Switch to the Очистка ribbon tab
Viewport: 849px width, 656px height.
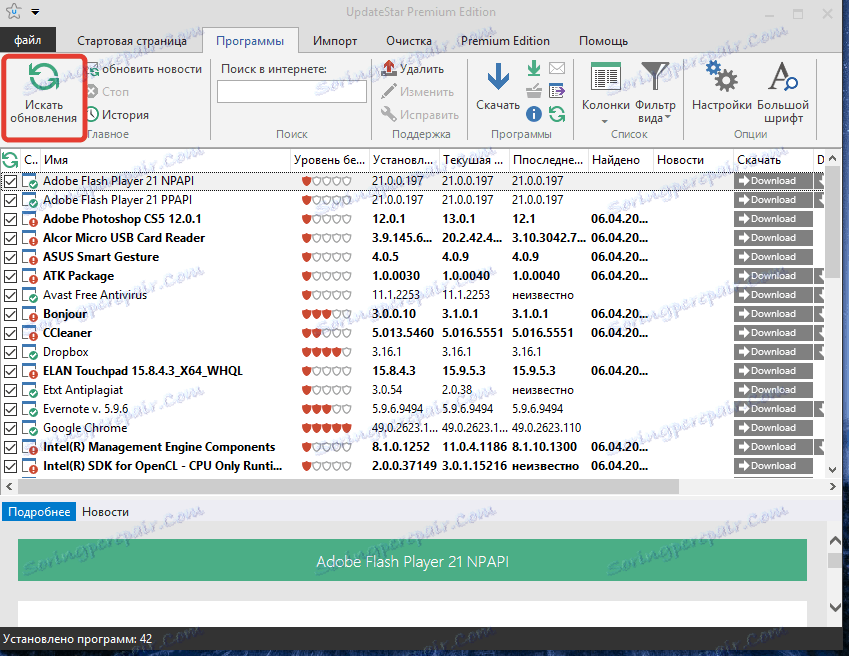[x=408, y=41]
